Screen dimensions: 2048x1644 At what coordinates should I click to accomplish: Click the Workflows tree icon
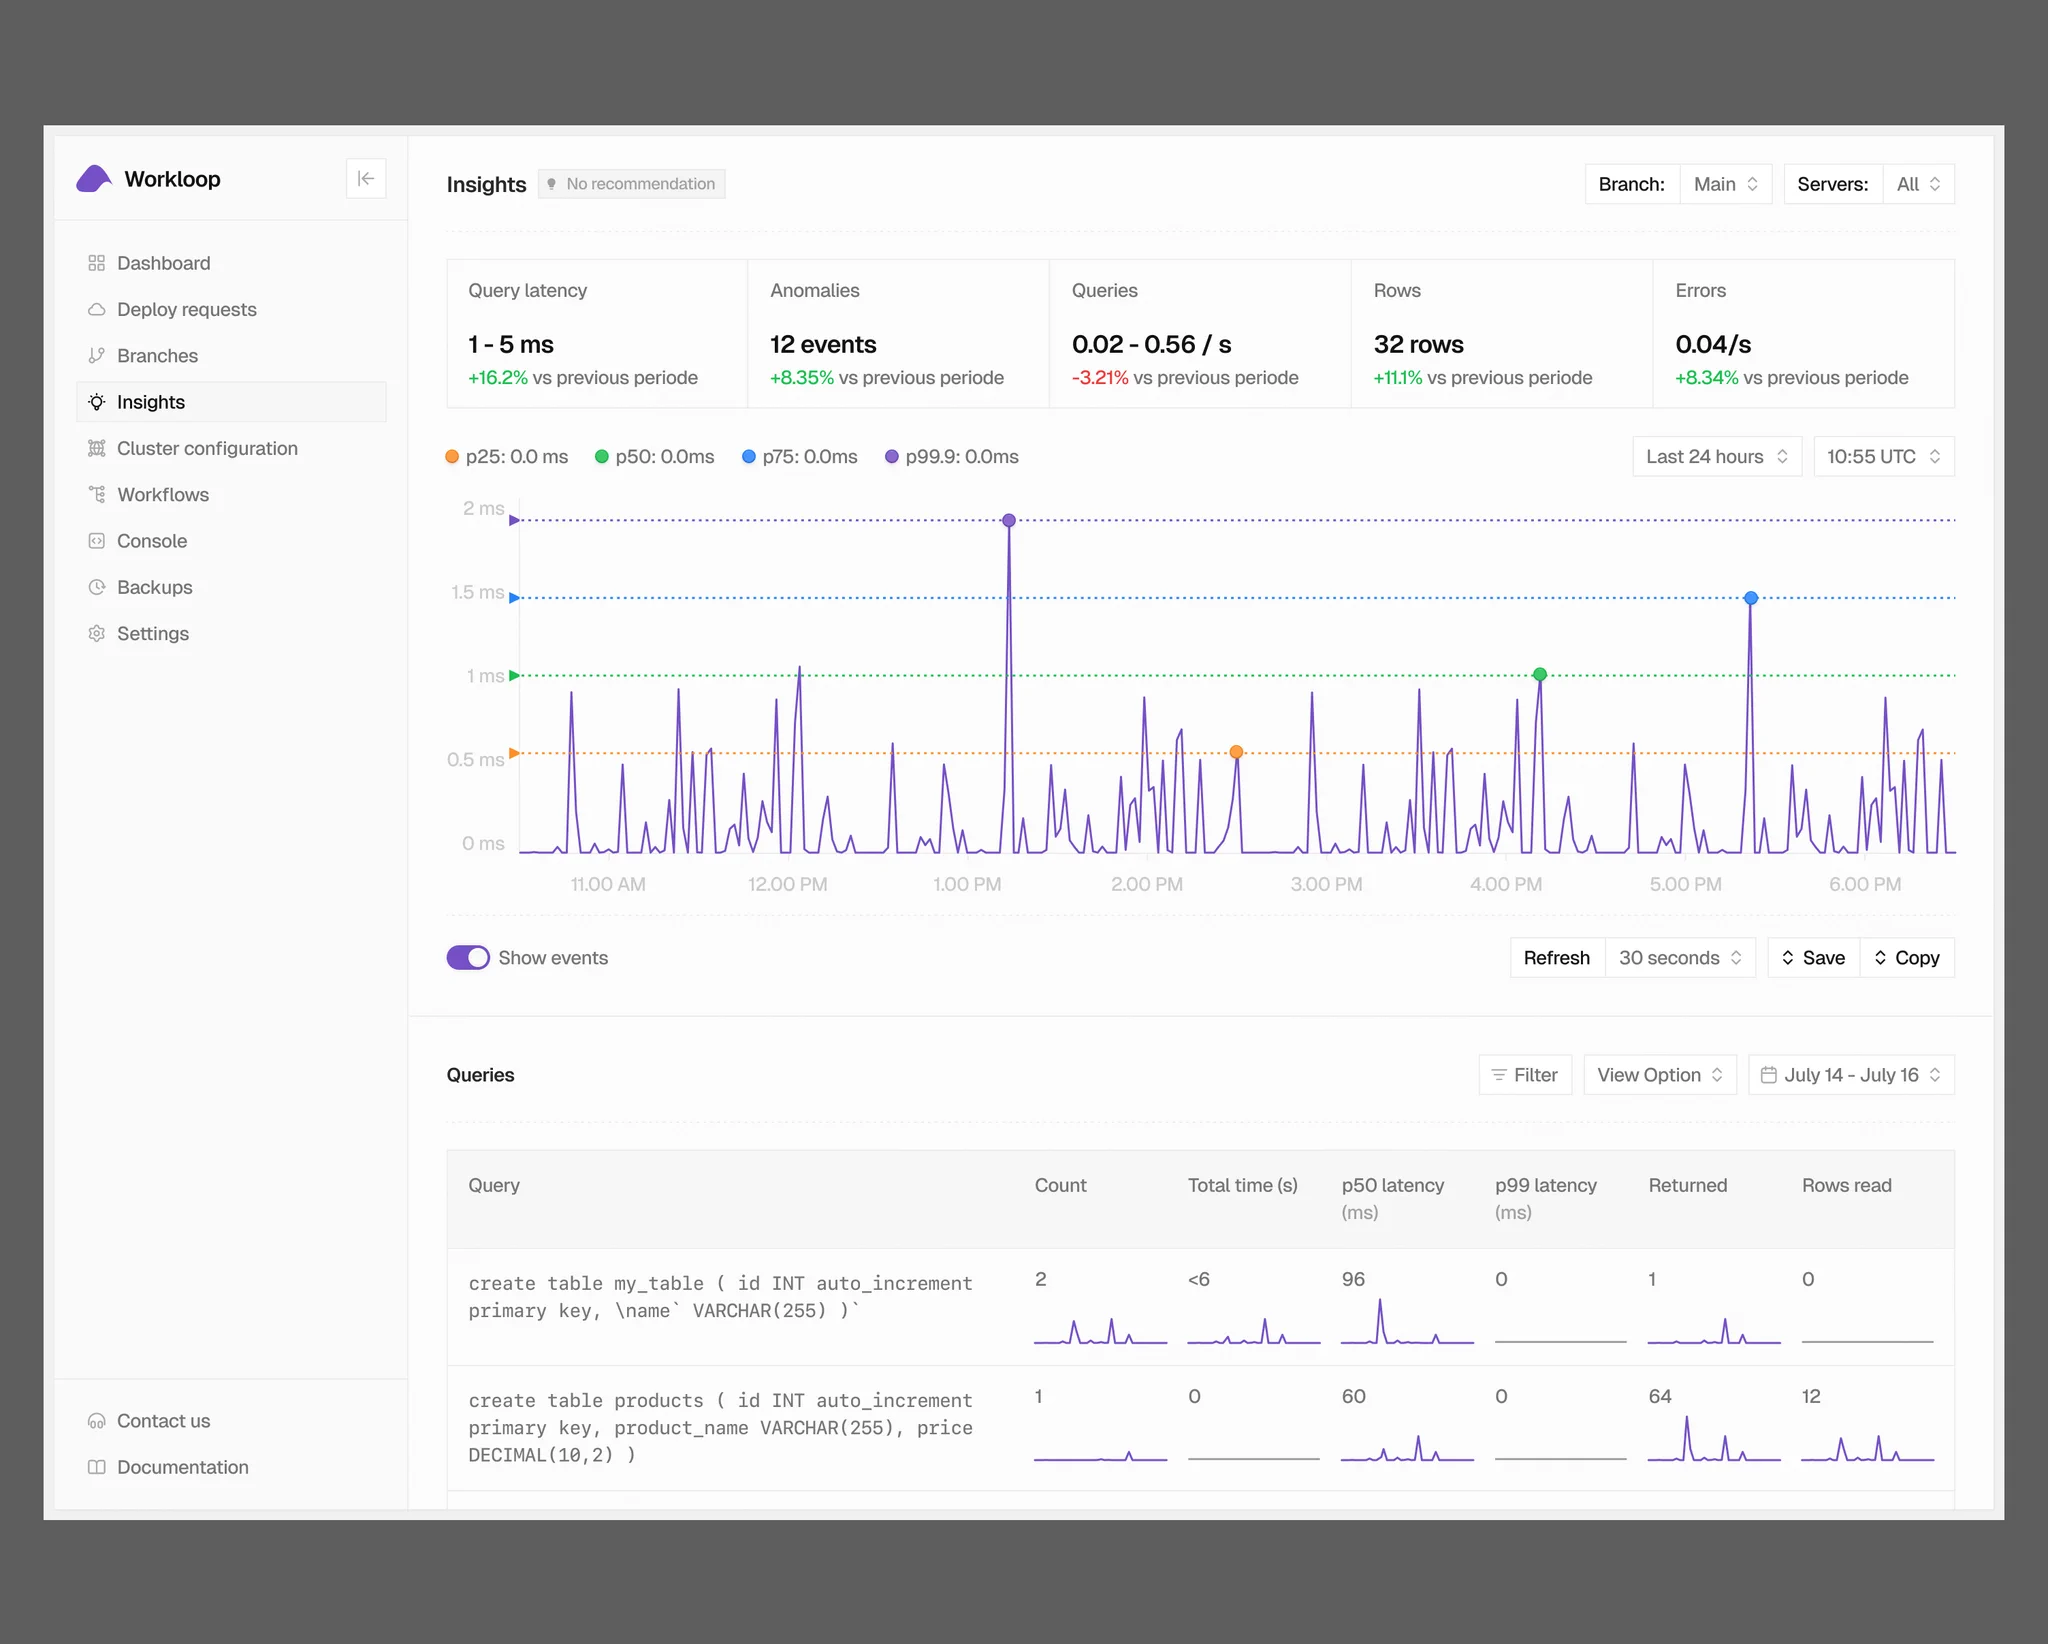pyautogui.click(x=96, y=495)
